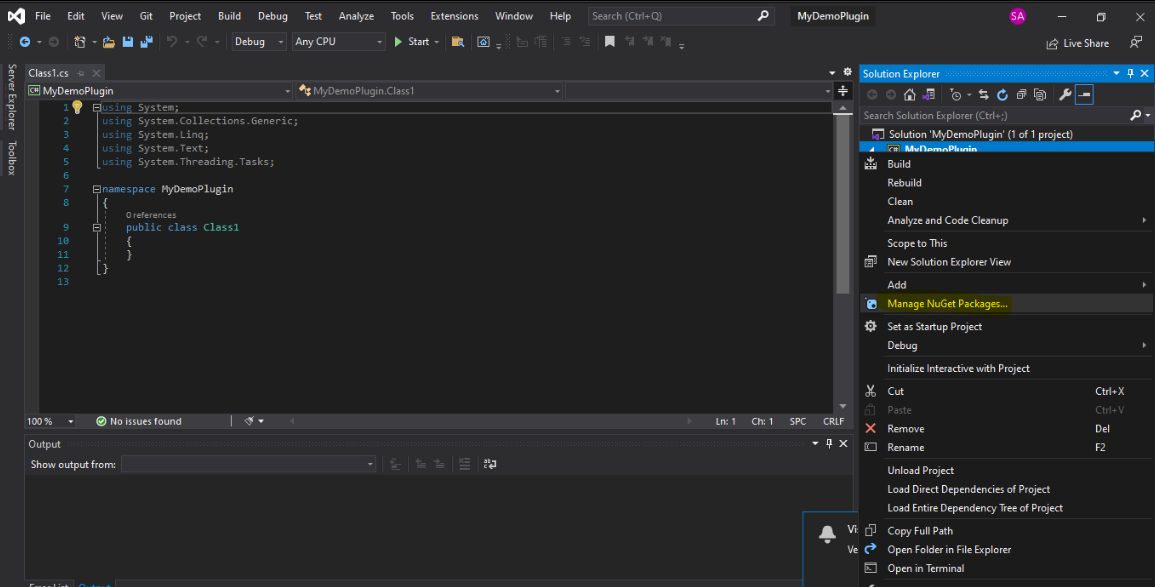Adjust the editor zoom level selector
This screenshot has width=1155, height=587.
[49, 421]
